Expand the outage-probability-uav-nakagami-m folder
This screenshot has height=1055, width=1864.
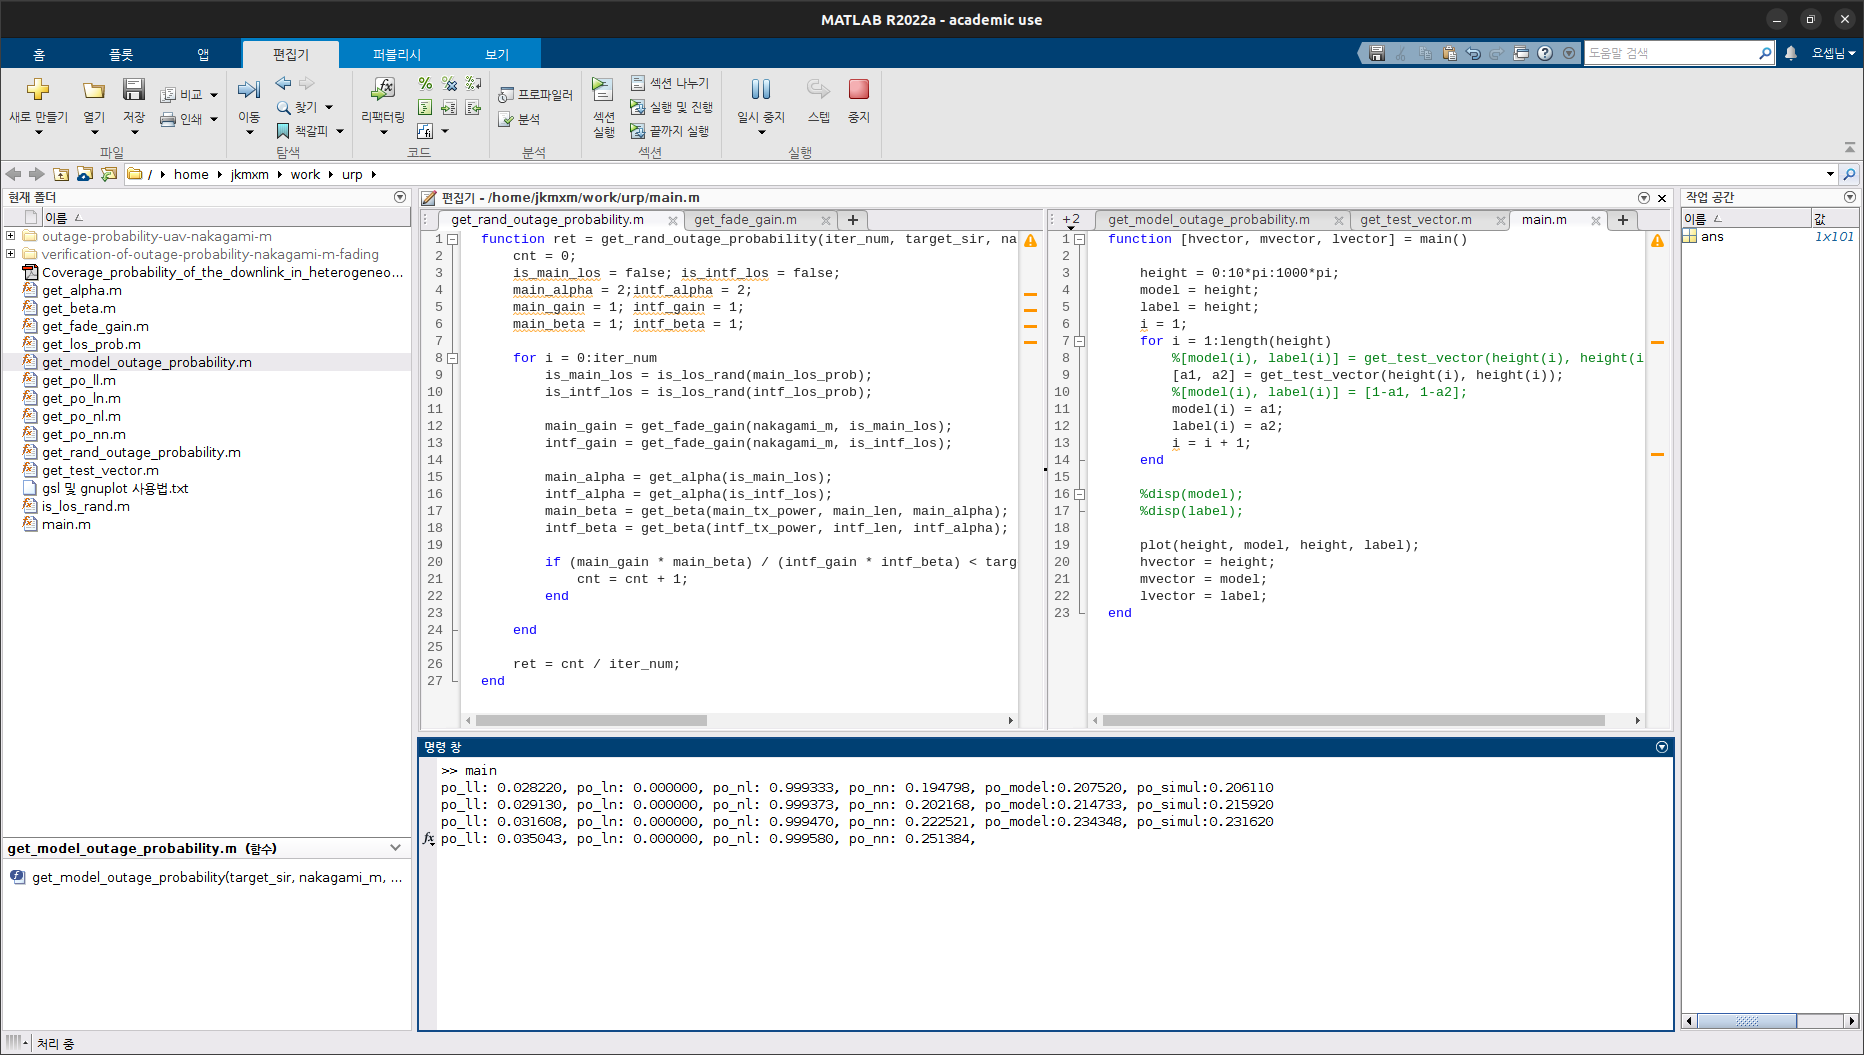pos(10,236)
